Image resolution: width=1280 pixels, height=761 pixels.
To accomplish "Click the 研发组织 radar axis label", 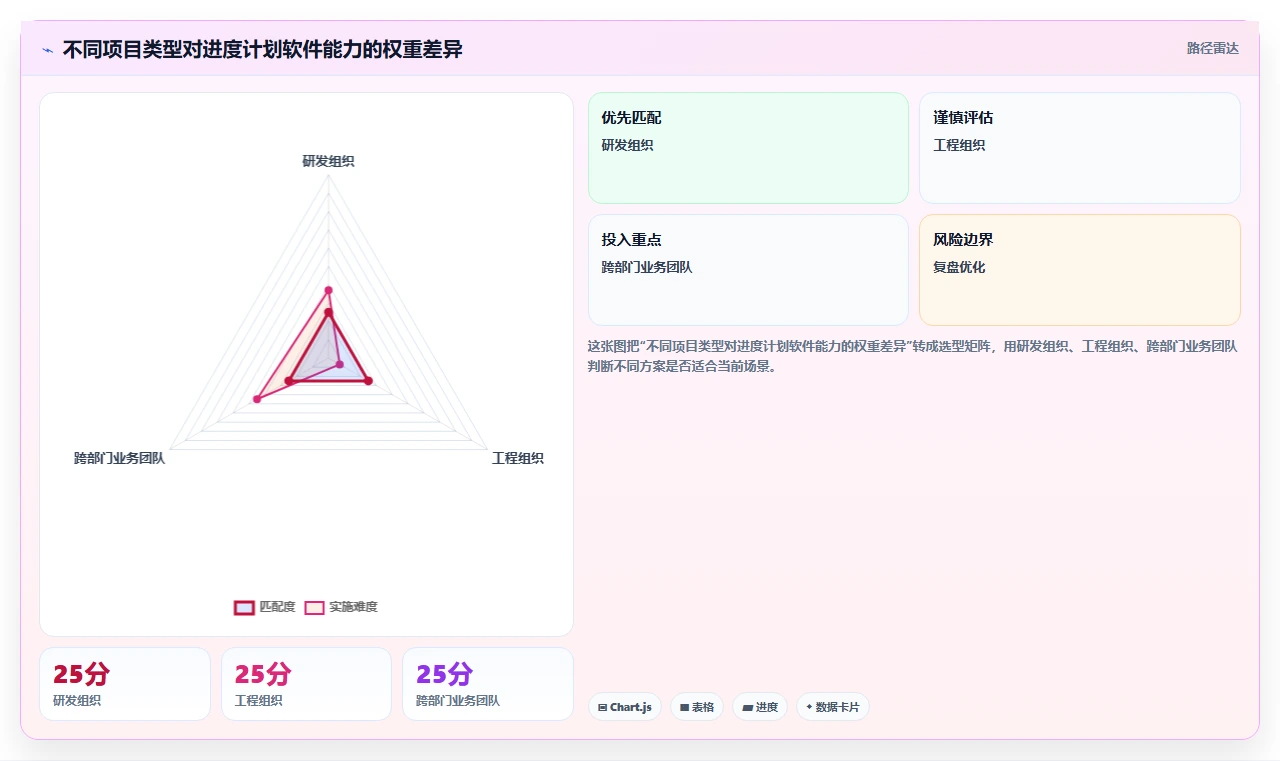I will coord(328,161).
